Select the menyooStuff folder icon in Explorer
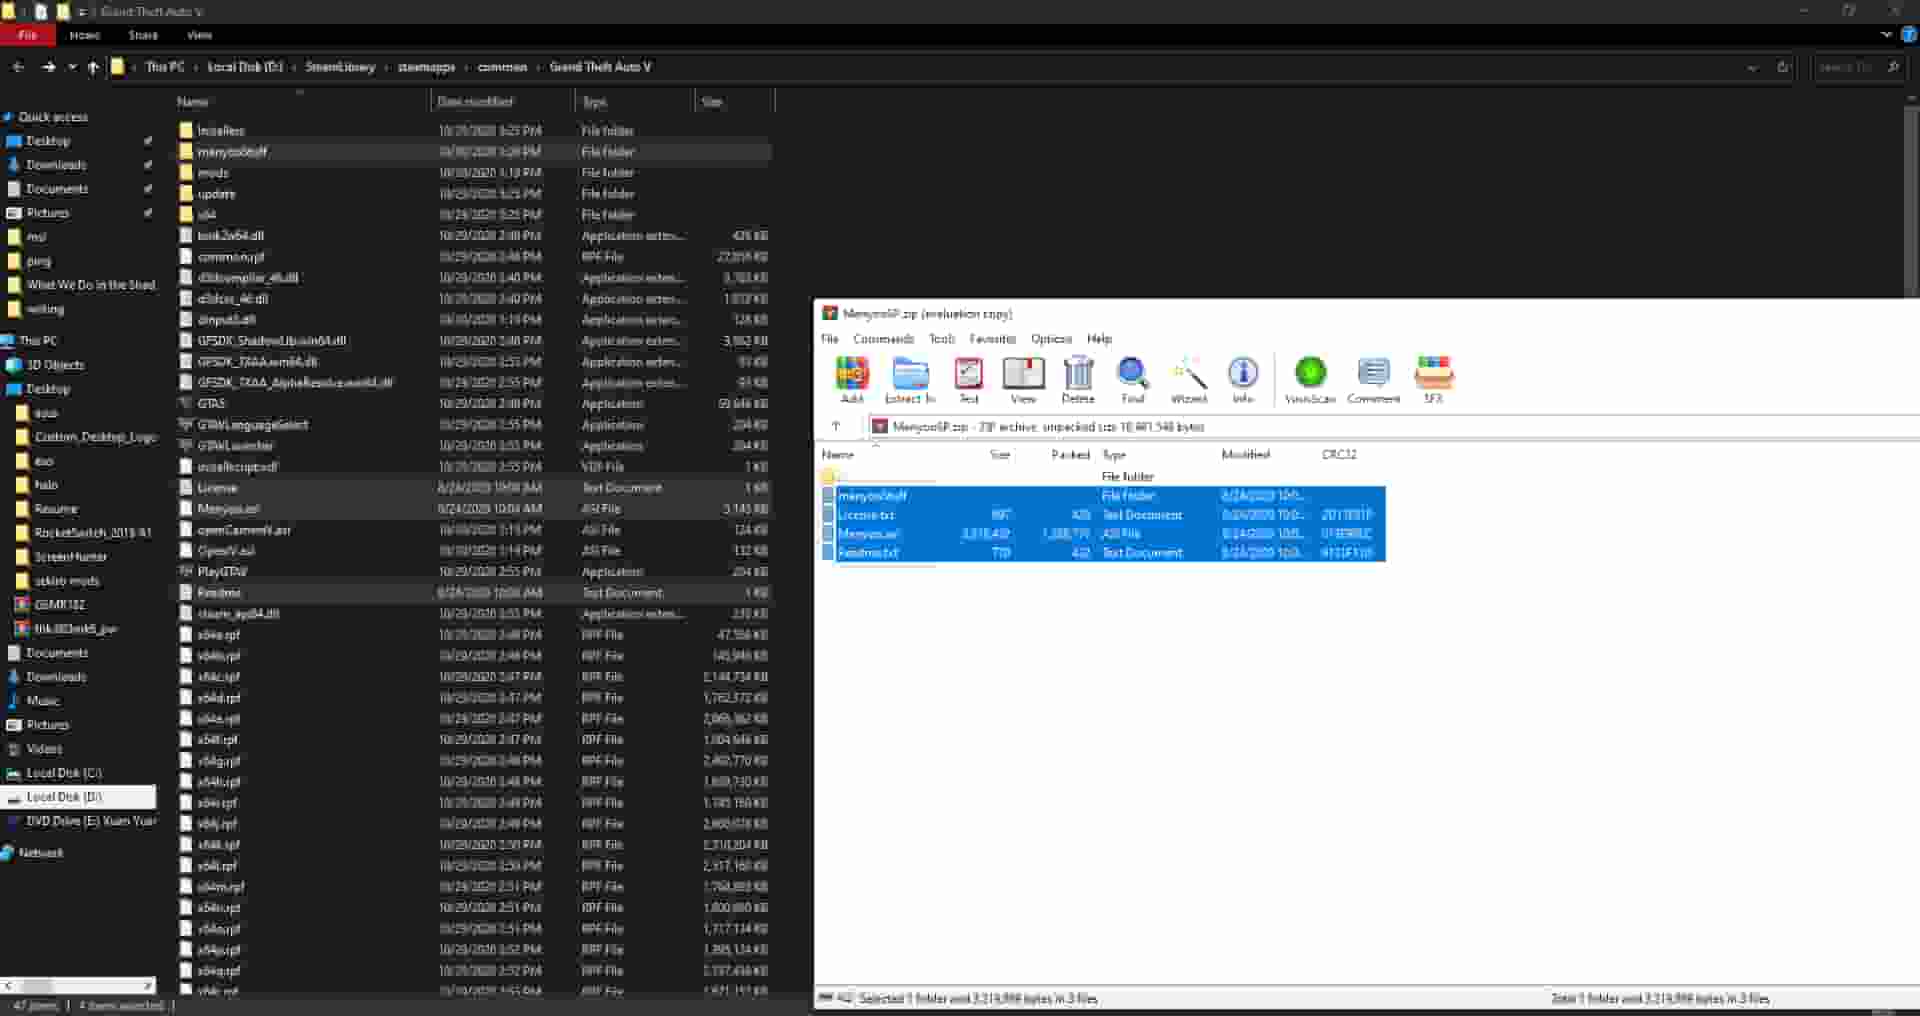1920x1016 pixels. click(x=186, y=152)
